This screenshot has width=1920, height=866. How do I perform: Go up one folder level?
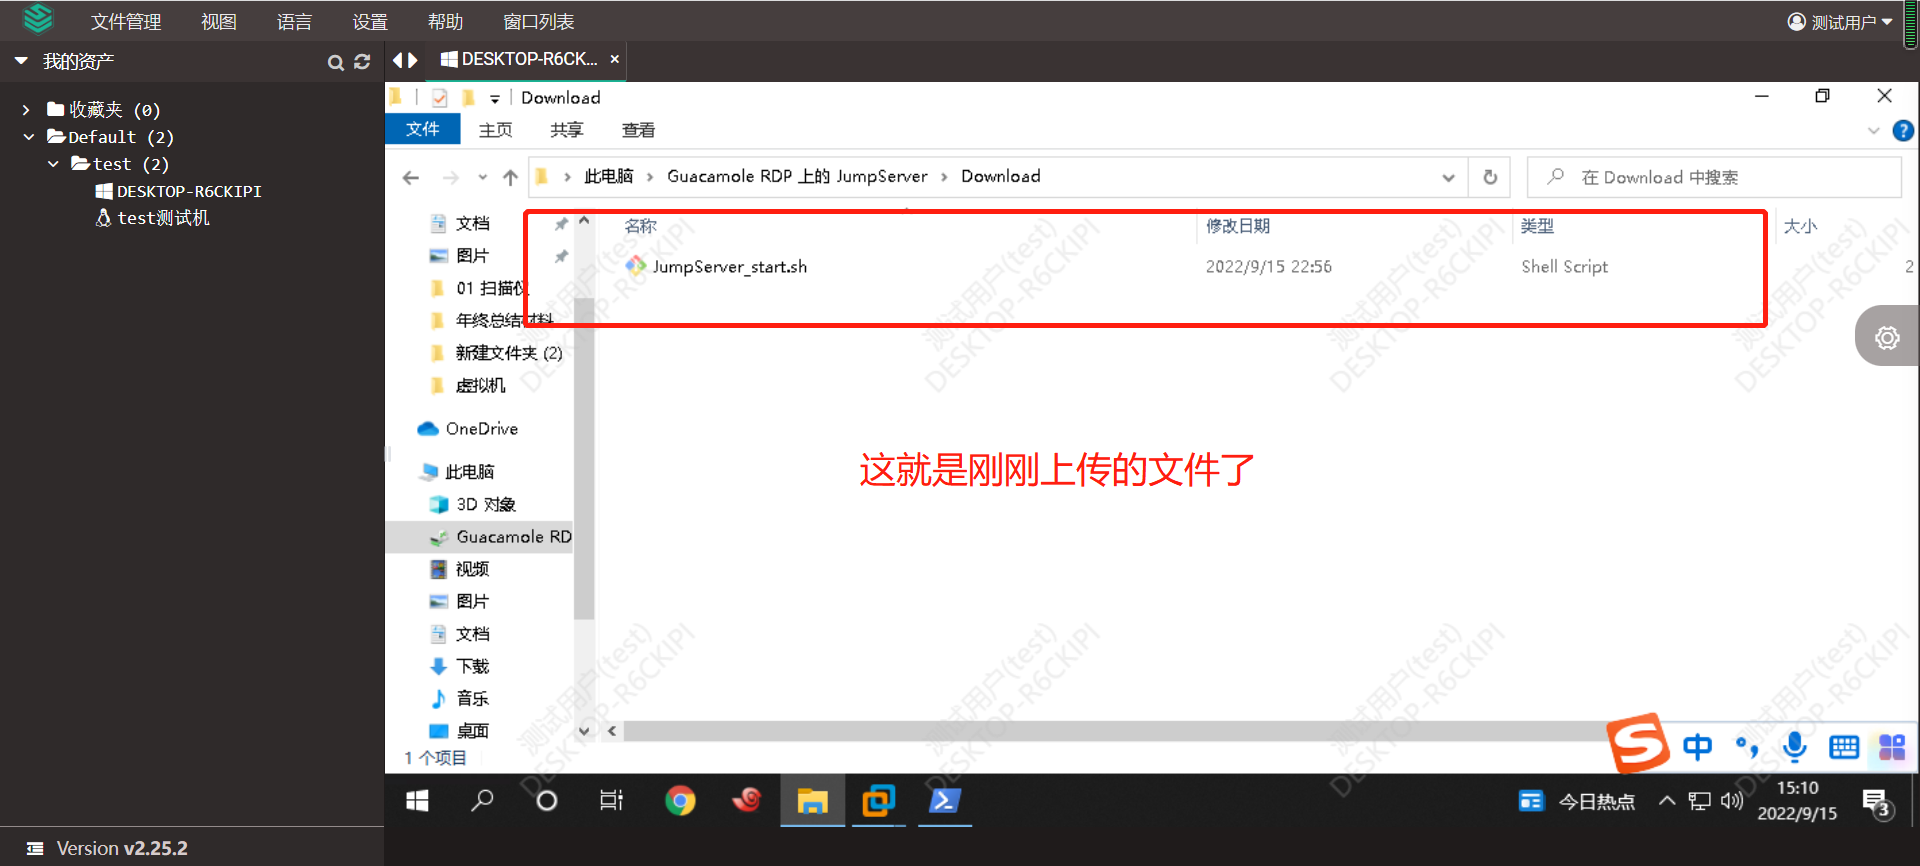point(510,178)
